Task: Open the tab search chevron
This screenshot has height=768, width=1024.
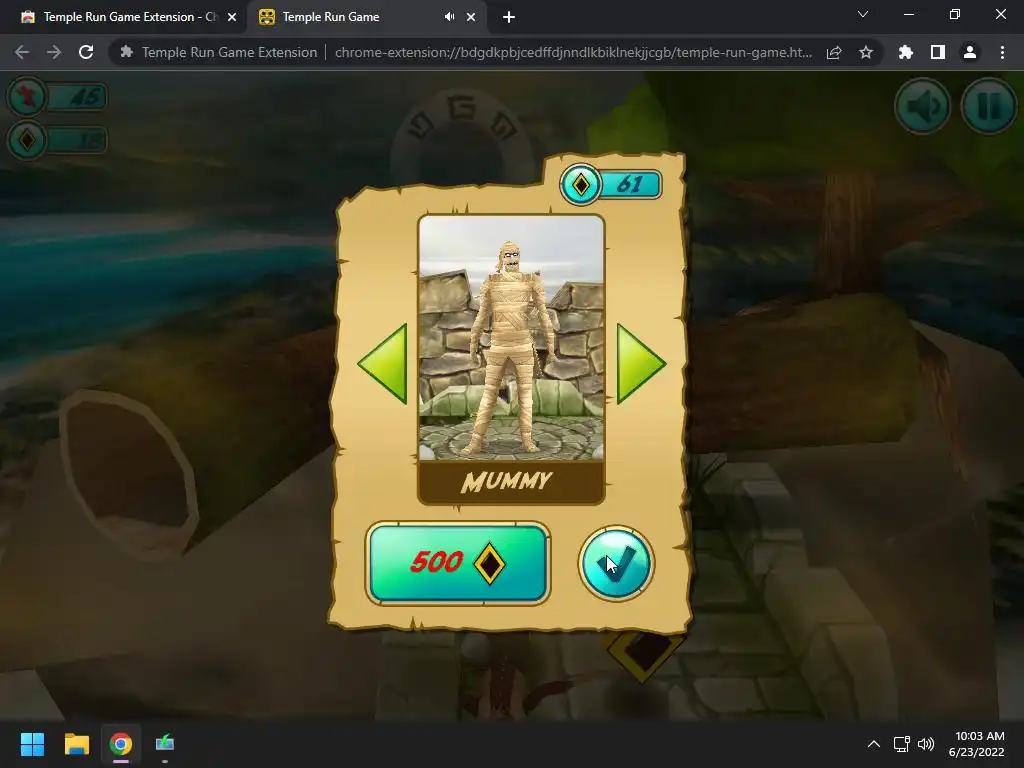Action: (x=863, y=14)
